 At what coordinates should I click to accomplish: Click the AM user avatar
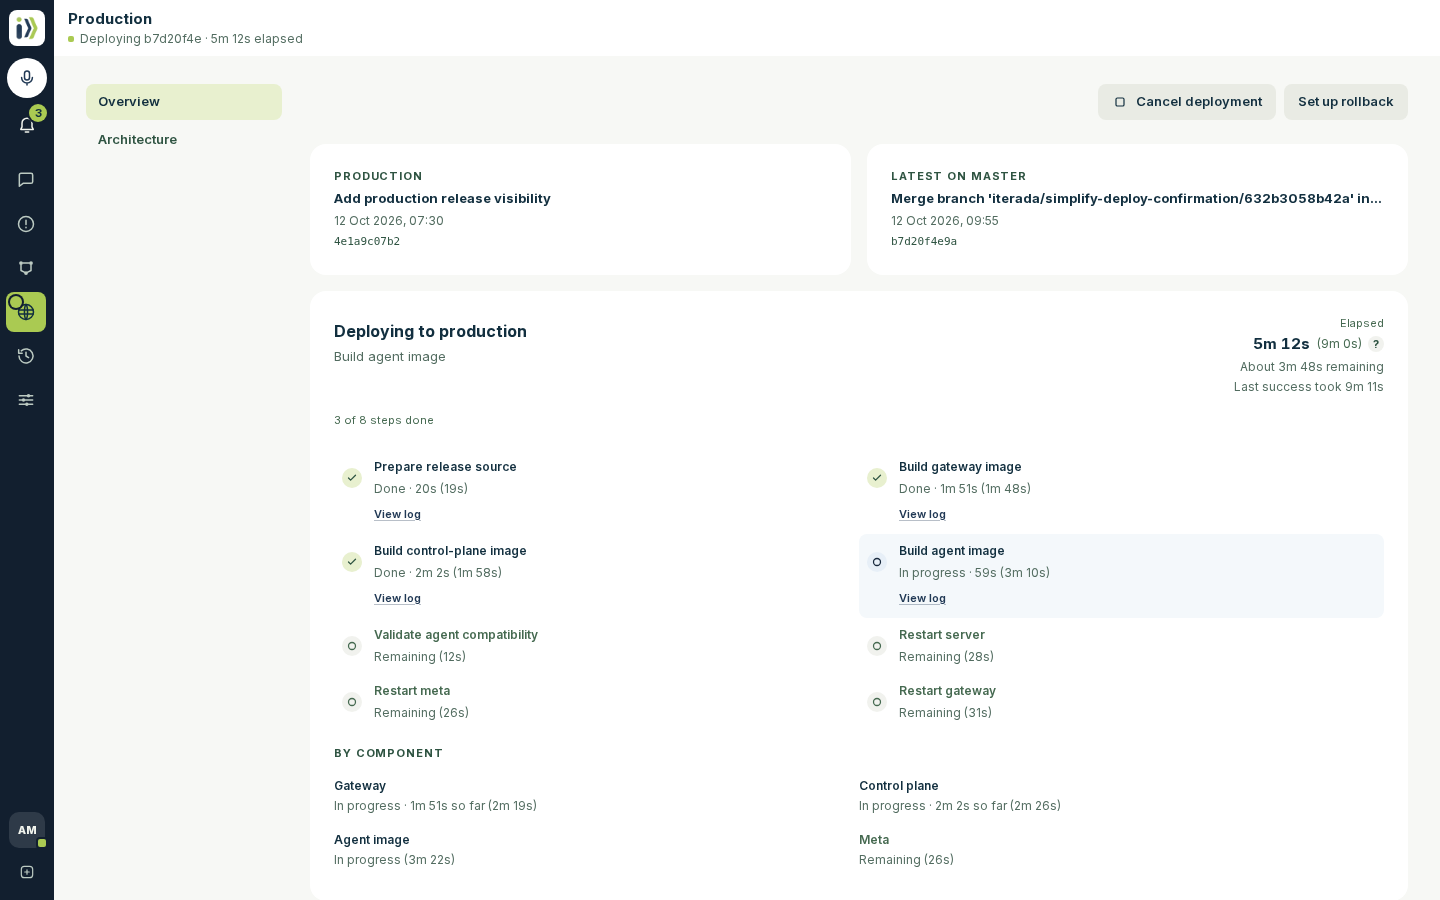(27, 830)
